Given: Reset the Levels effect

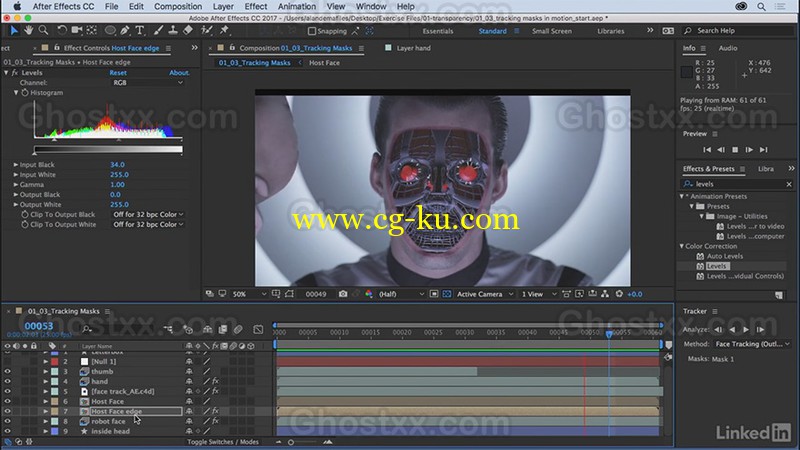Looking at the screenshot, I should coord(118,73).
